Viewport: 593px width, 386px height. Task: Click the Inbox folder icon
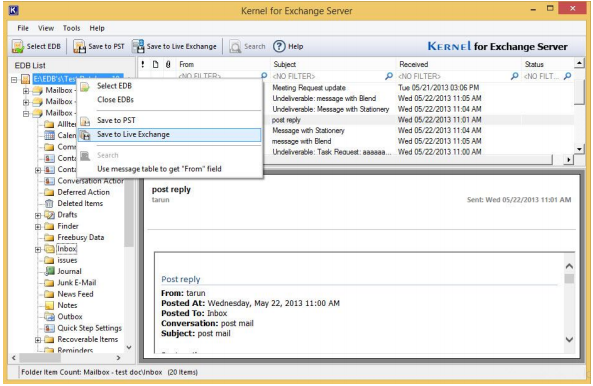(x=49, y=249)
